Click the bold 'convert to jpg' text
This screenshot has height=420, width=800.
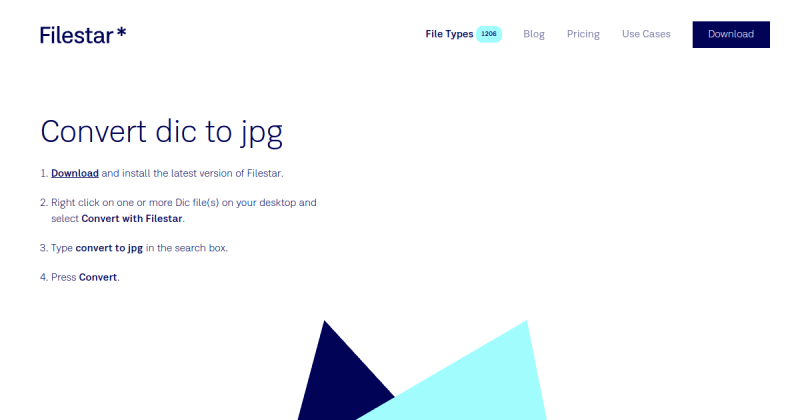[x=109, y=248]
